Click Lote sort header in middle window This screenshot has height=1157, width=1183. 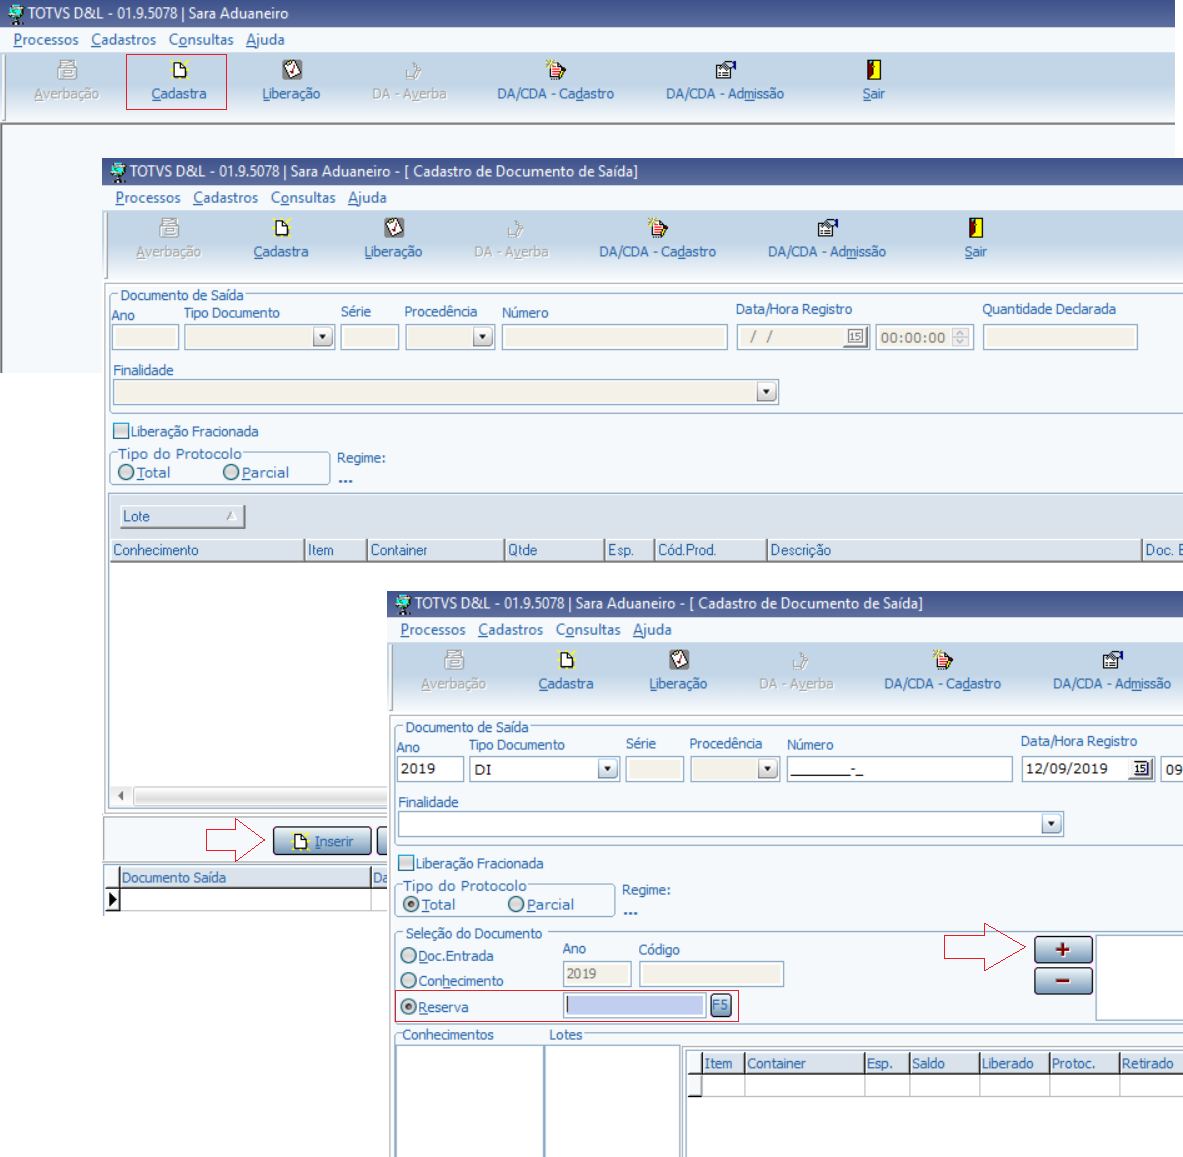pos(182,516)
